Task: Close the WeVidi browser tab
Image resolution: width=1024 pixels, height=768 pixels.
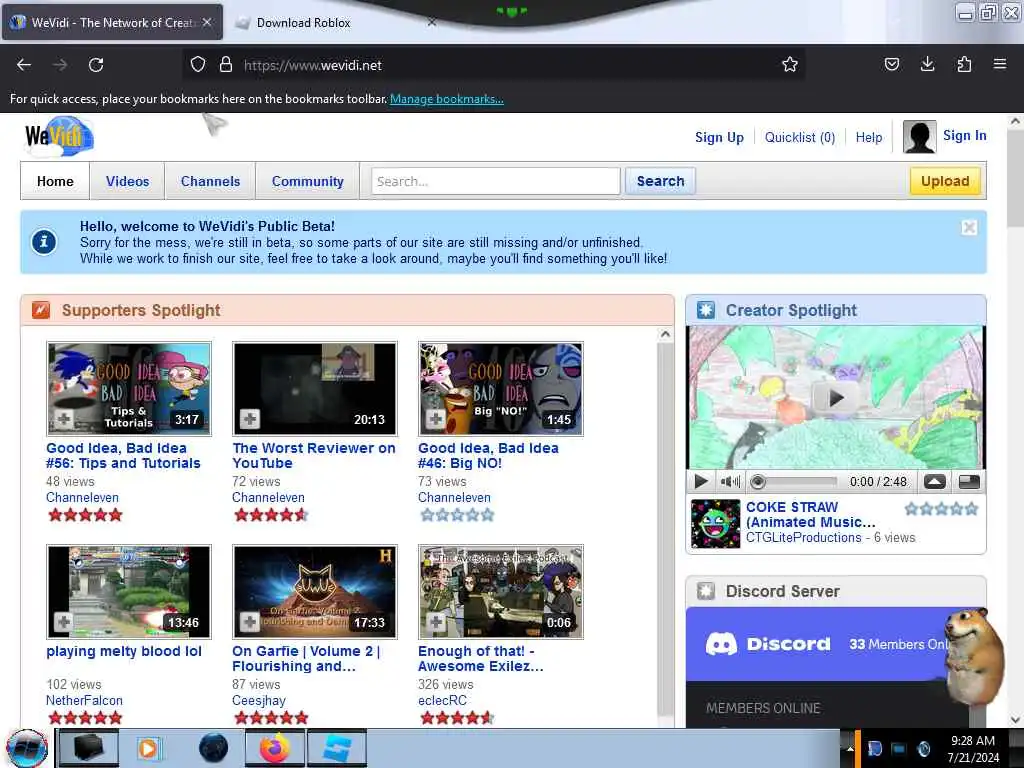Action: click(x=207, y=22)
